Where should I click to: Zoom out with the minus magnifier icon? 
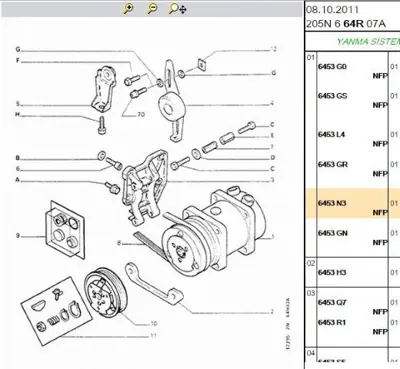152,9
